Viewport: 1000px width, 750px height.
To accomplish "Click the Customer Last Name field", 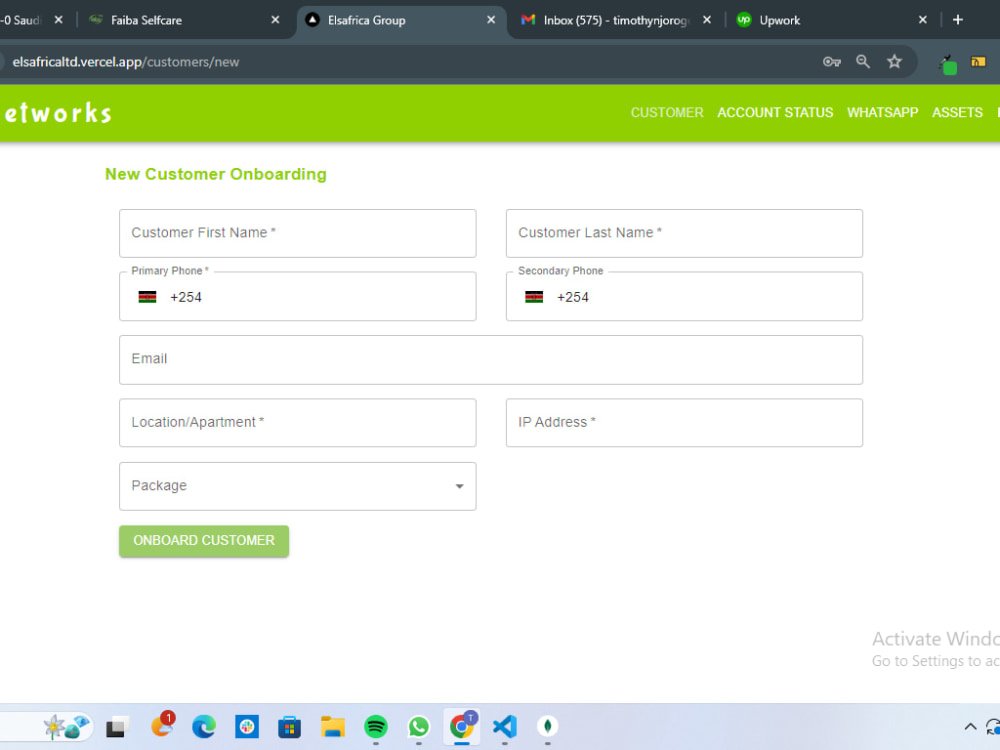I will tap(684, 233).
